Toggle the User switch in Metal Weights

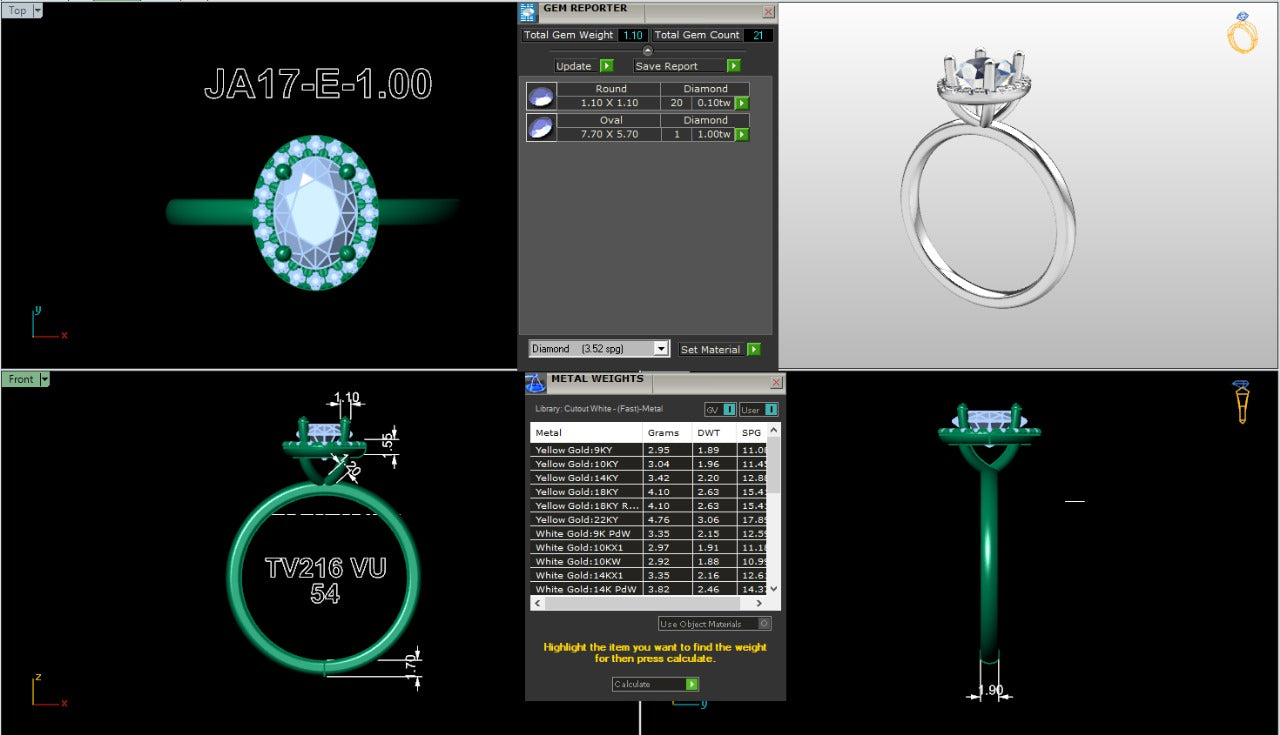[758, 409]
